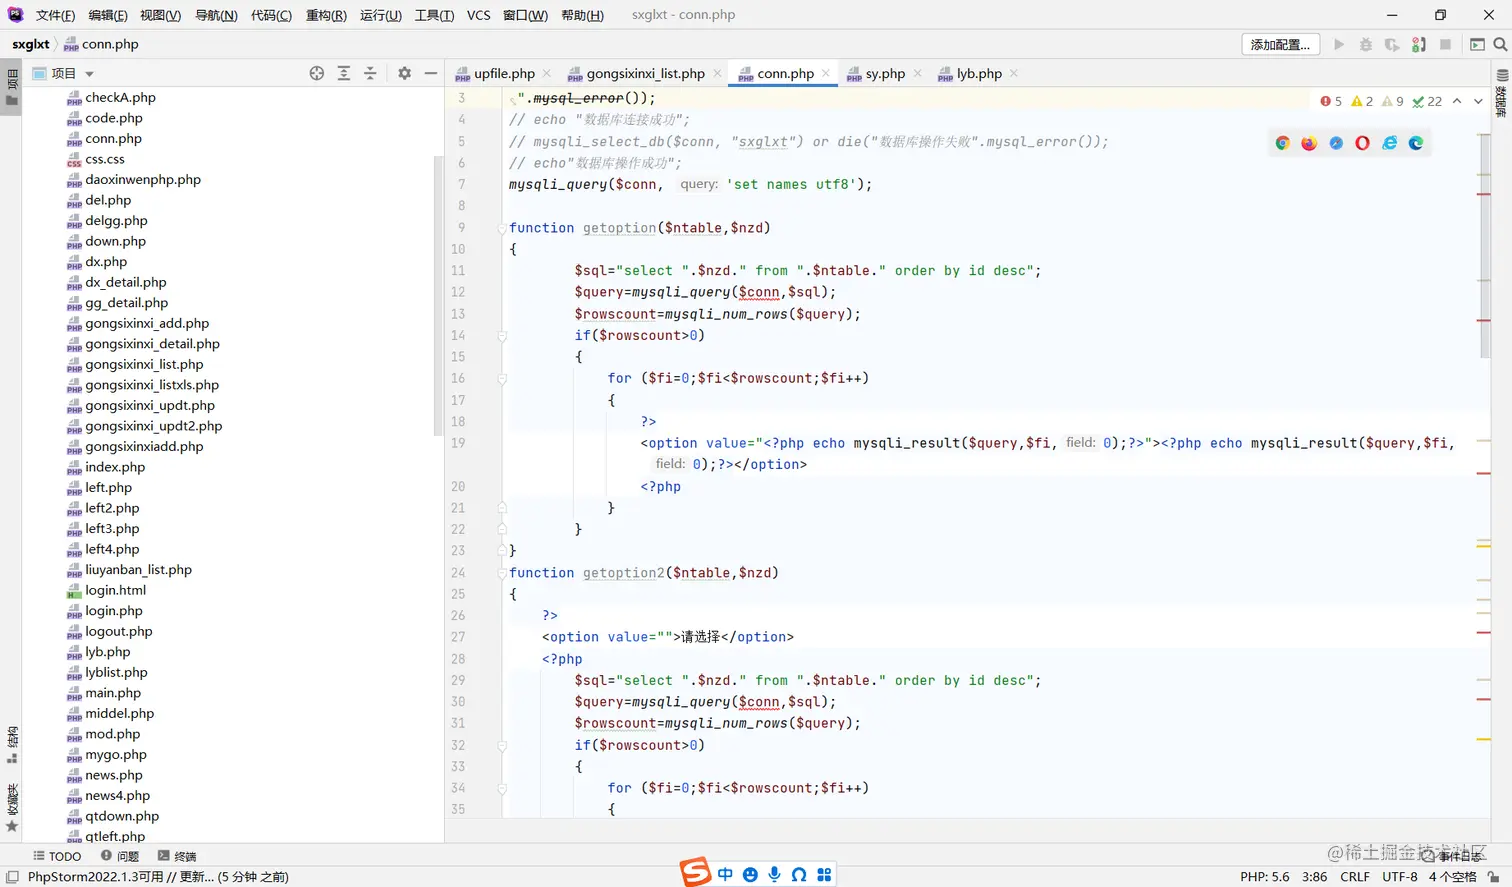
Task: Change UTF-8 file encoding
Action: 1400,877
